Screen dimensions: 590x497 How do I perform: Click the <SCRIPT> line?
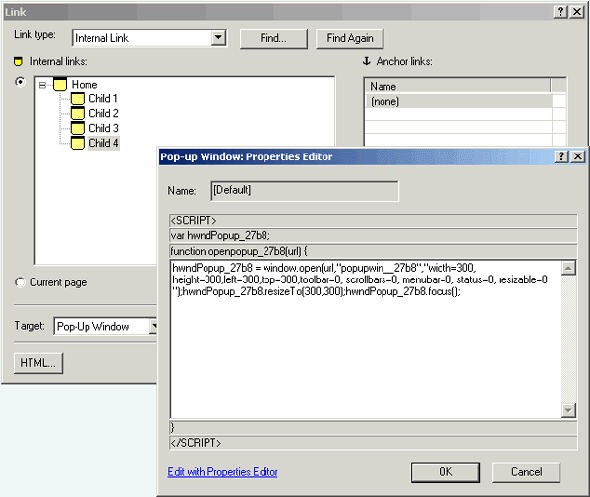pos(373,220)
